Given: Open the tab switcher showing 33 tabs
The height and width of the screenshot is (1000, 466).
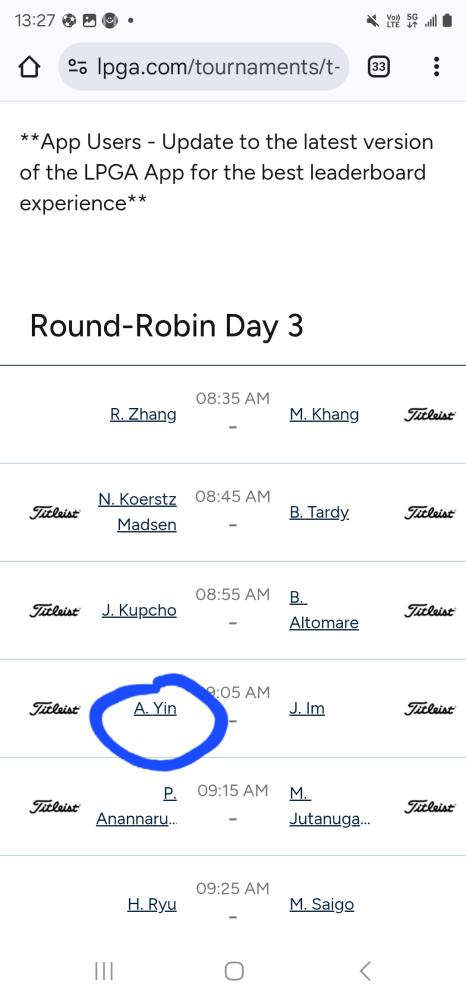Looking at the screenshot, I should tap(379, 67).
